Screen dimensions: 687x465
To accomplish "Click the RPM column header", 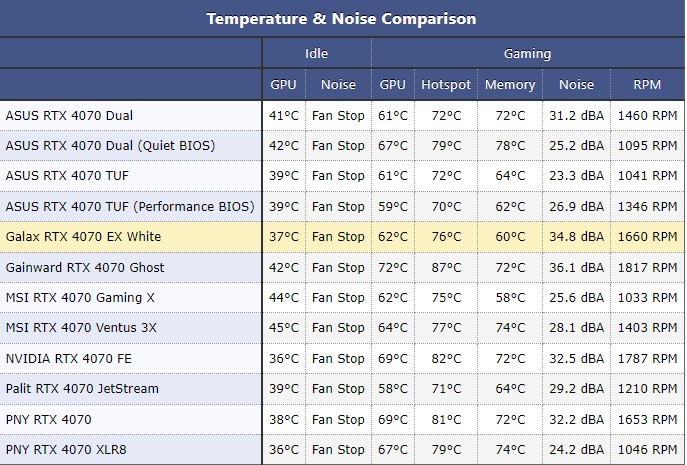I will pos(647,85).
